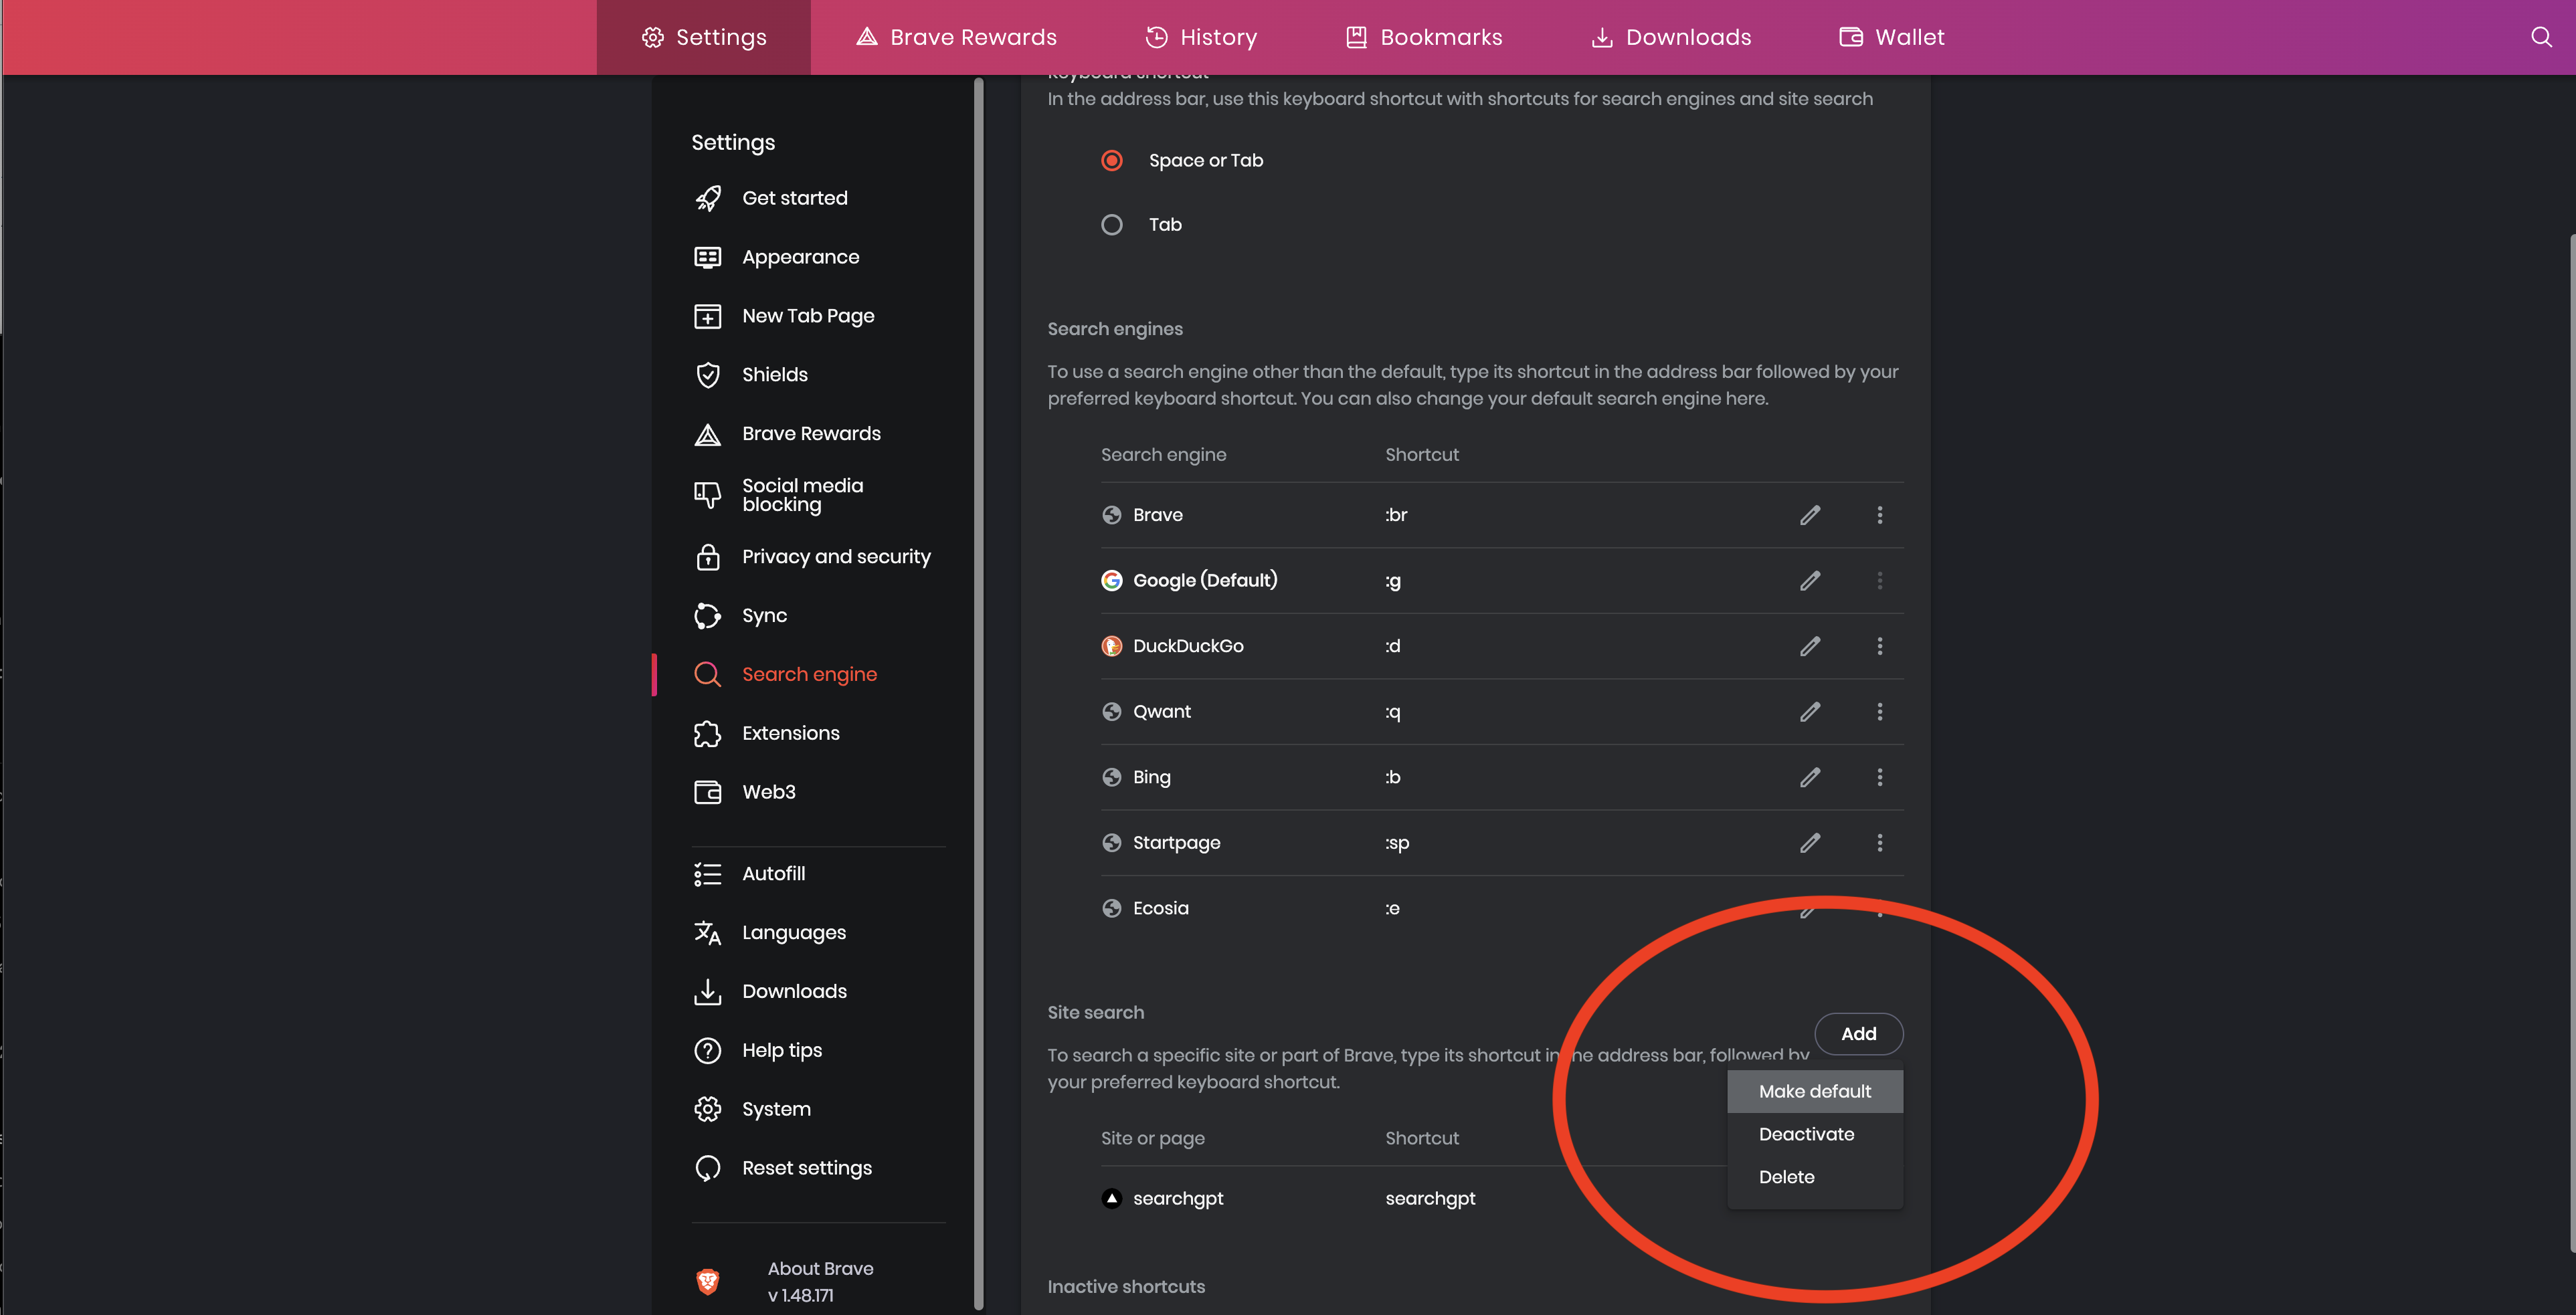Screen dimensions: 2576x1315
Task: Open three-dot menu for Brave engine
Action: (1879, 515)
